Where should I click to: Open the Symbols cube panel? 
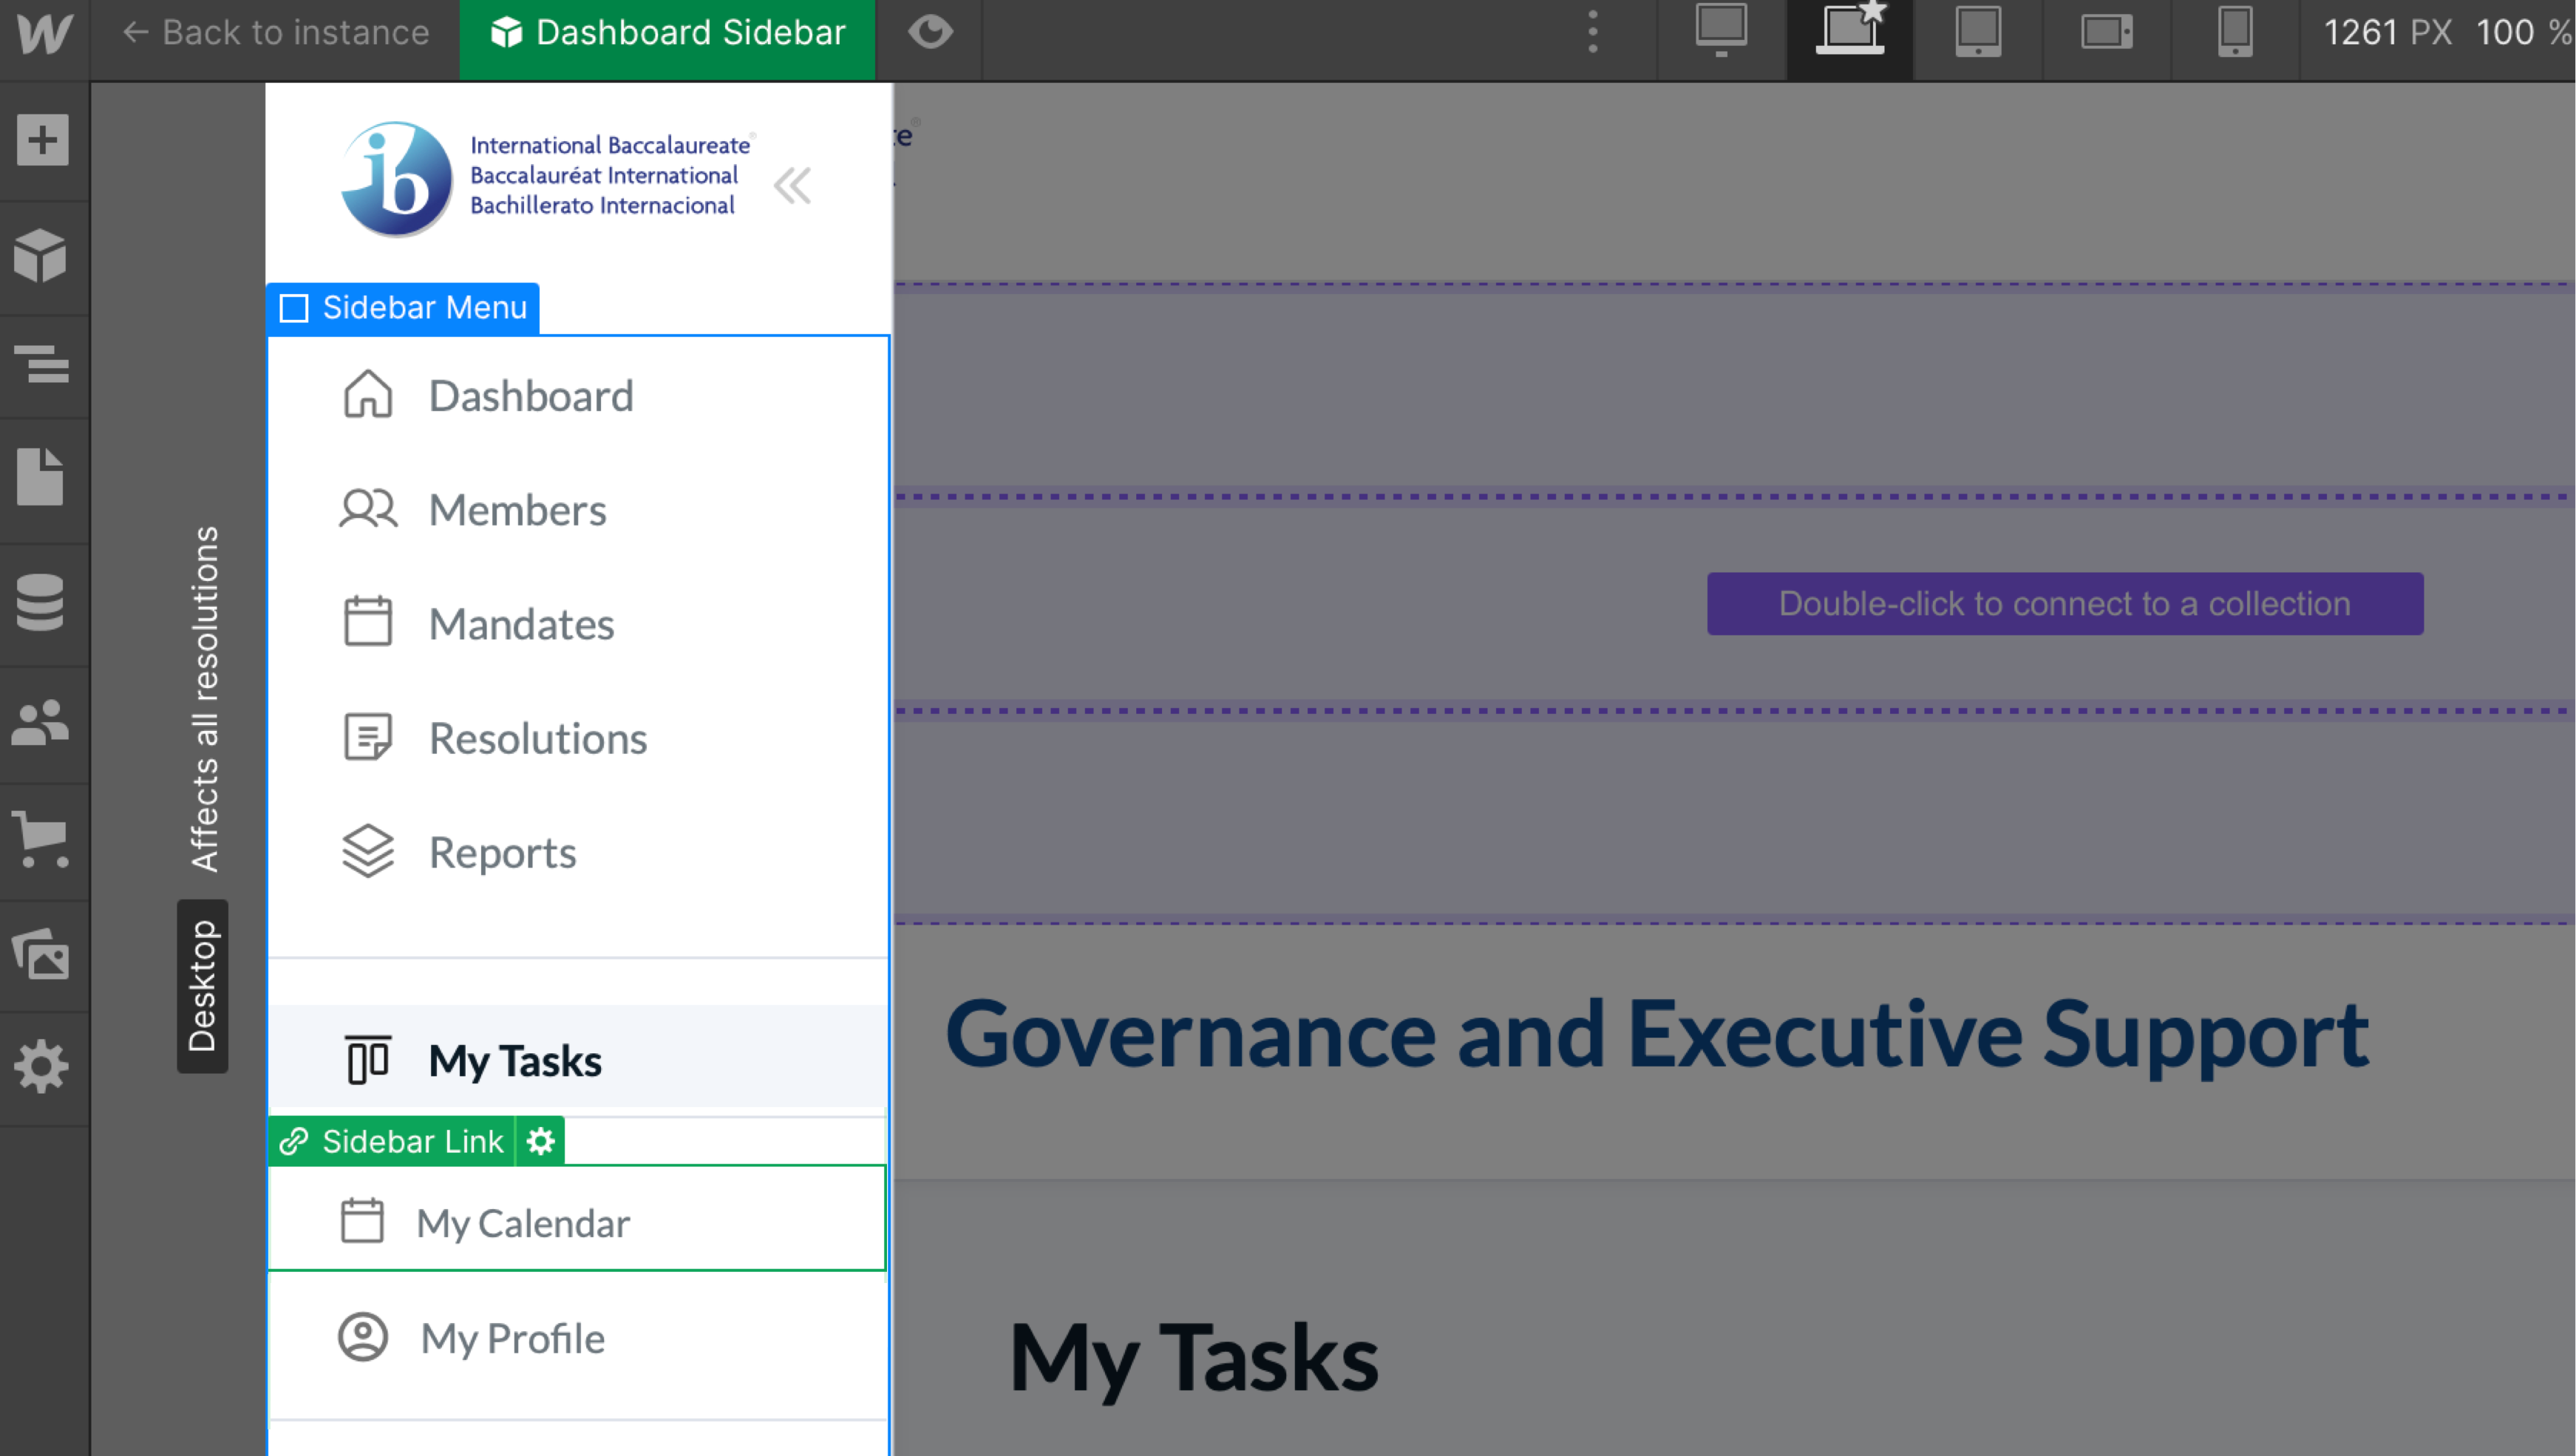coord(42,256)
